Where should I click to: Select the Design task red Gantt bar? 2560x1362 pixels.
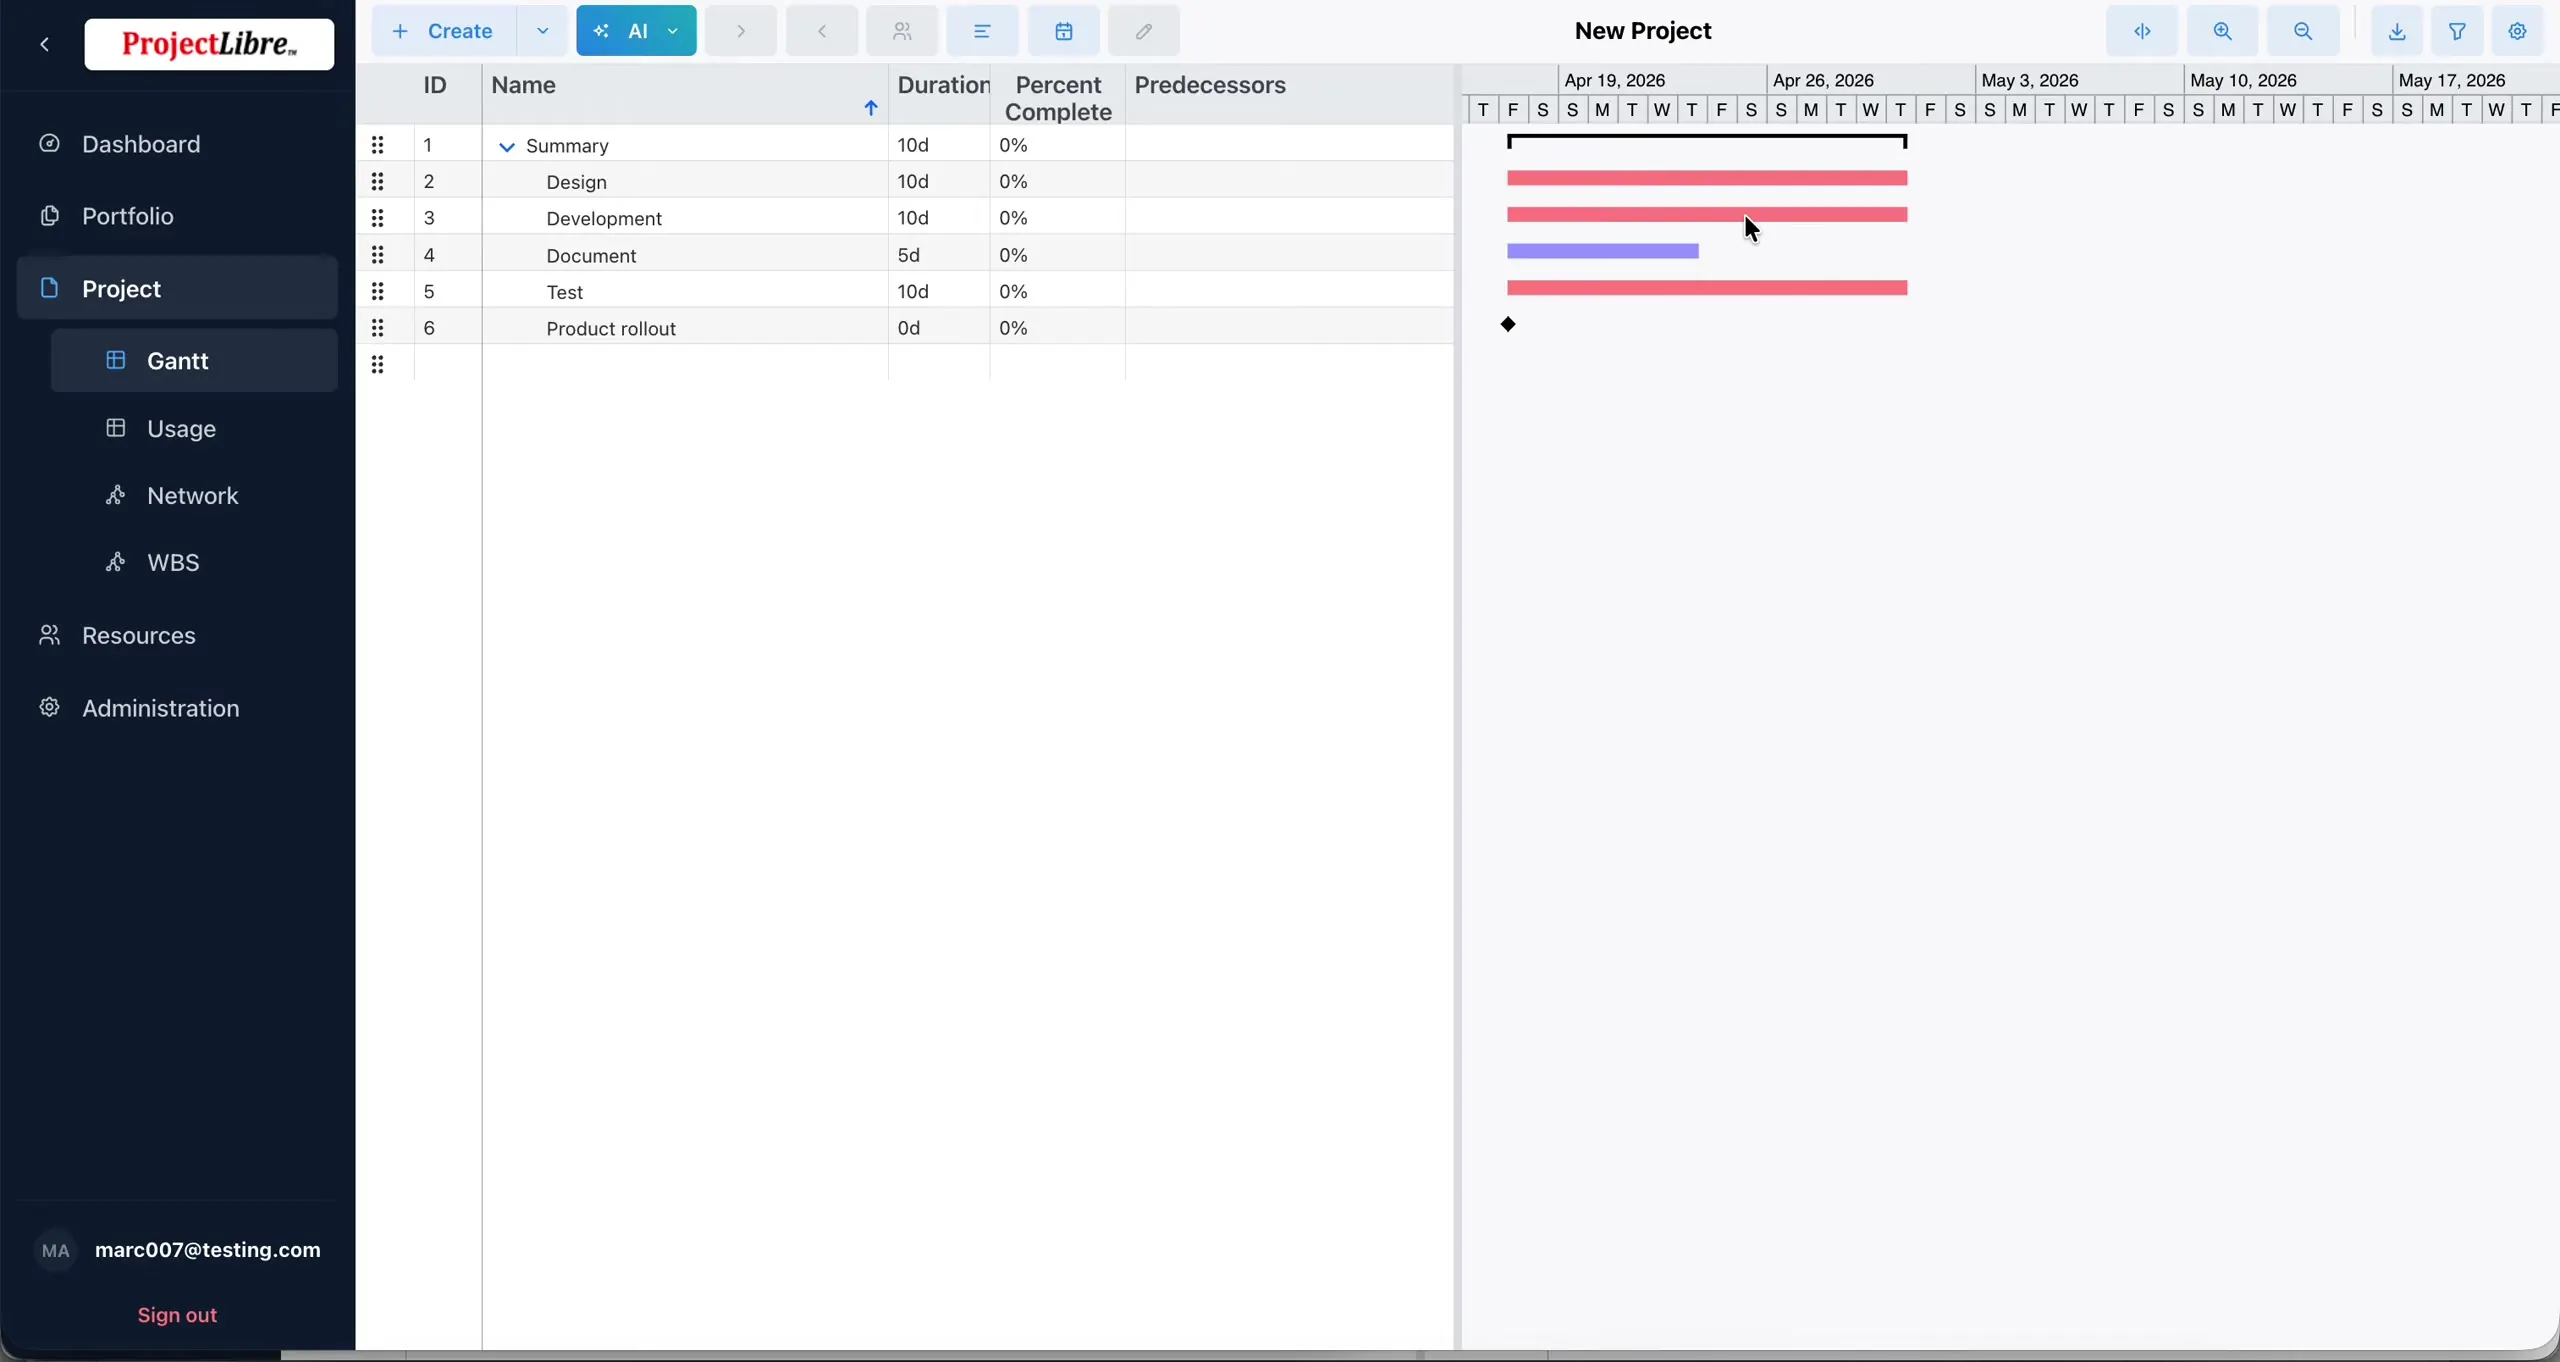click(1707, 178)
